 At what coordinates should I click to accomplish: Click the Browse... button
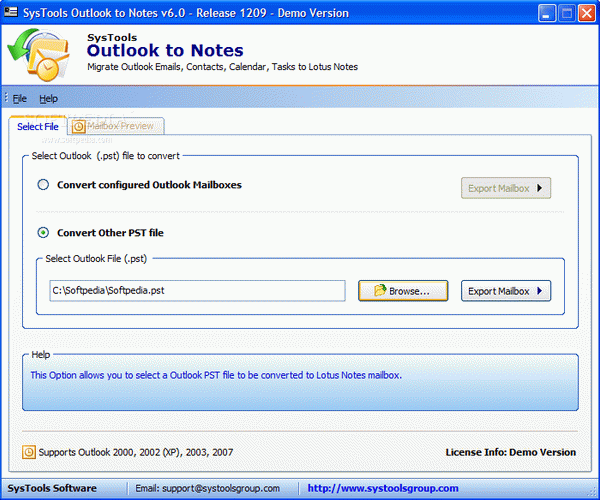tap(403, 291)
